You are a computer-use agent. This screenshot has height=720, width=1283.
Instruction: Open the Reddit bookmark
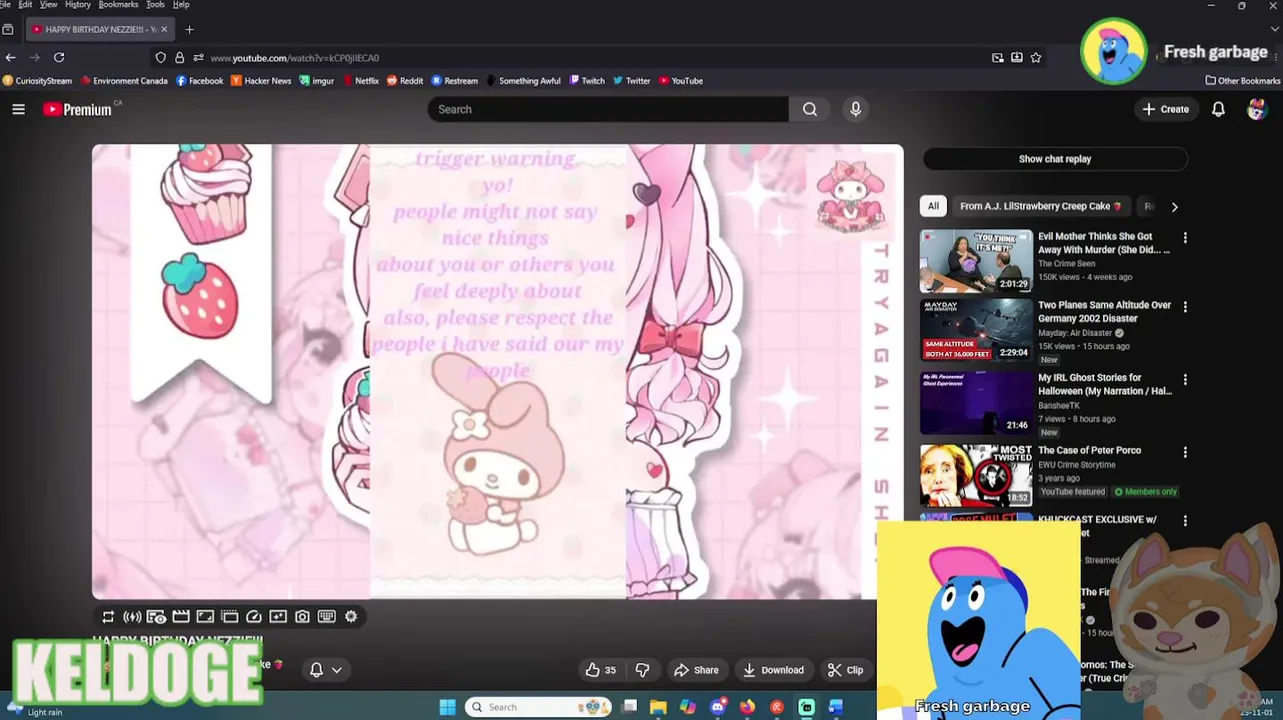tap(405, 81)
